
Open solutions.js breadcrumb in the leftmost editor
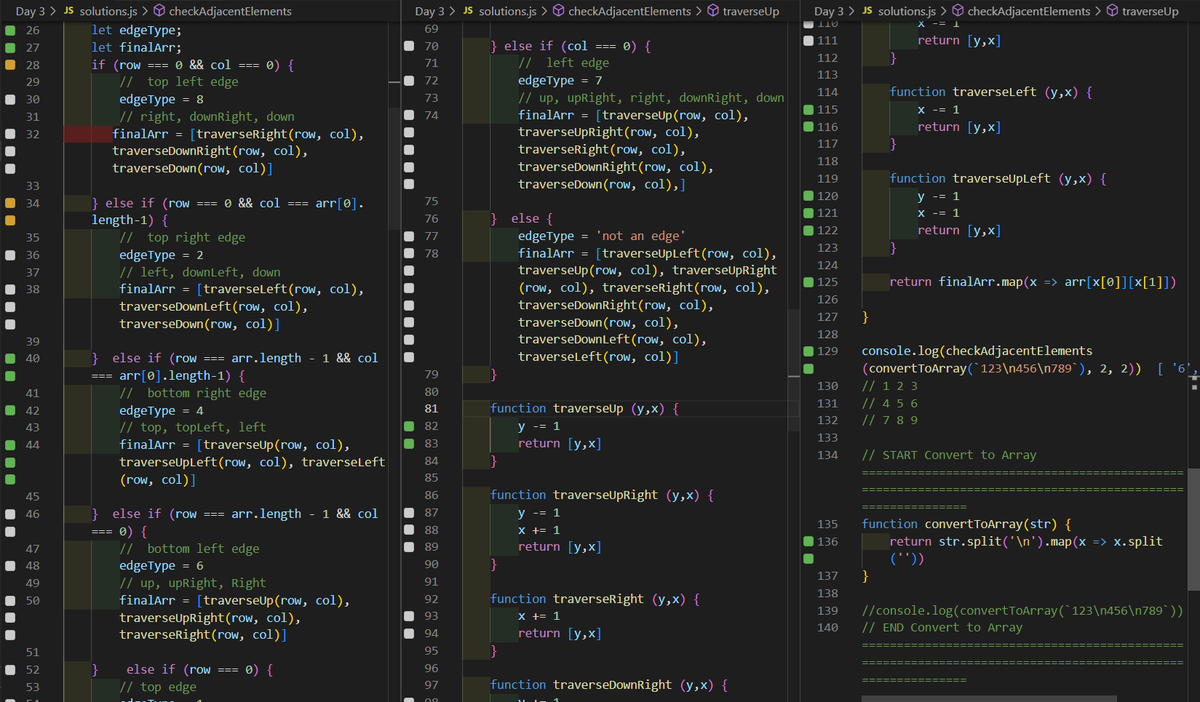[x=108, y=11]
